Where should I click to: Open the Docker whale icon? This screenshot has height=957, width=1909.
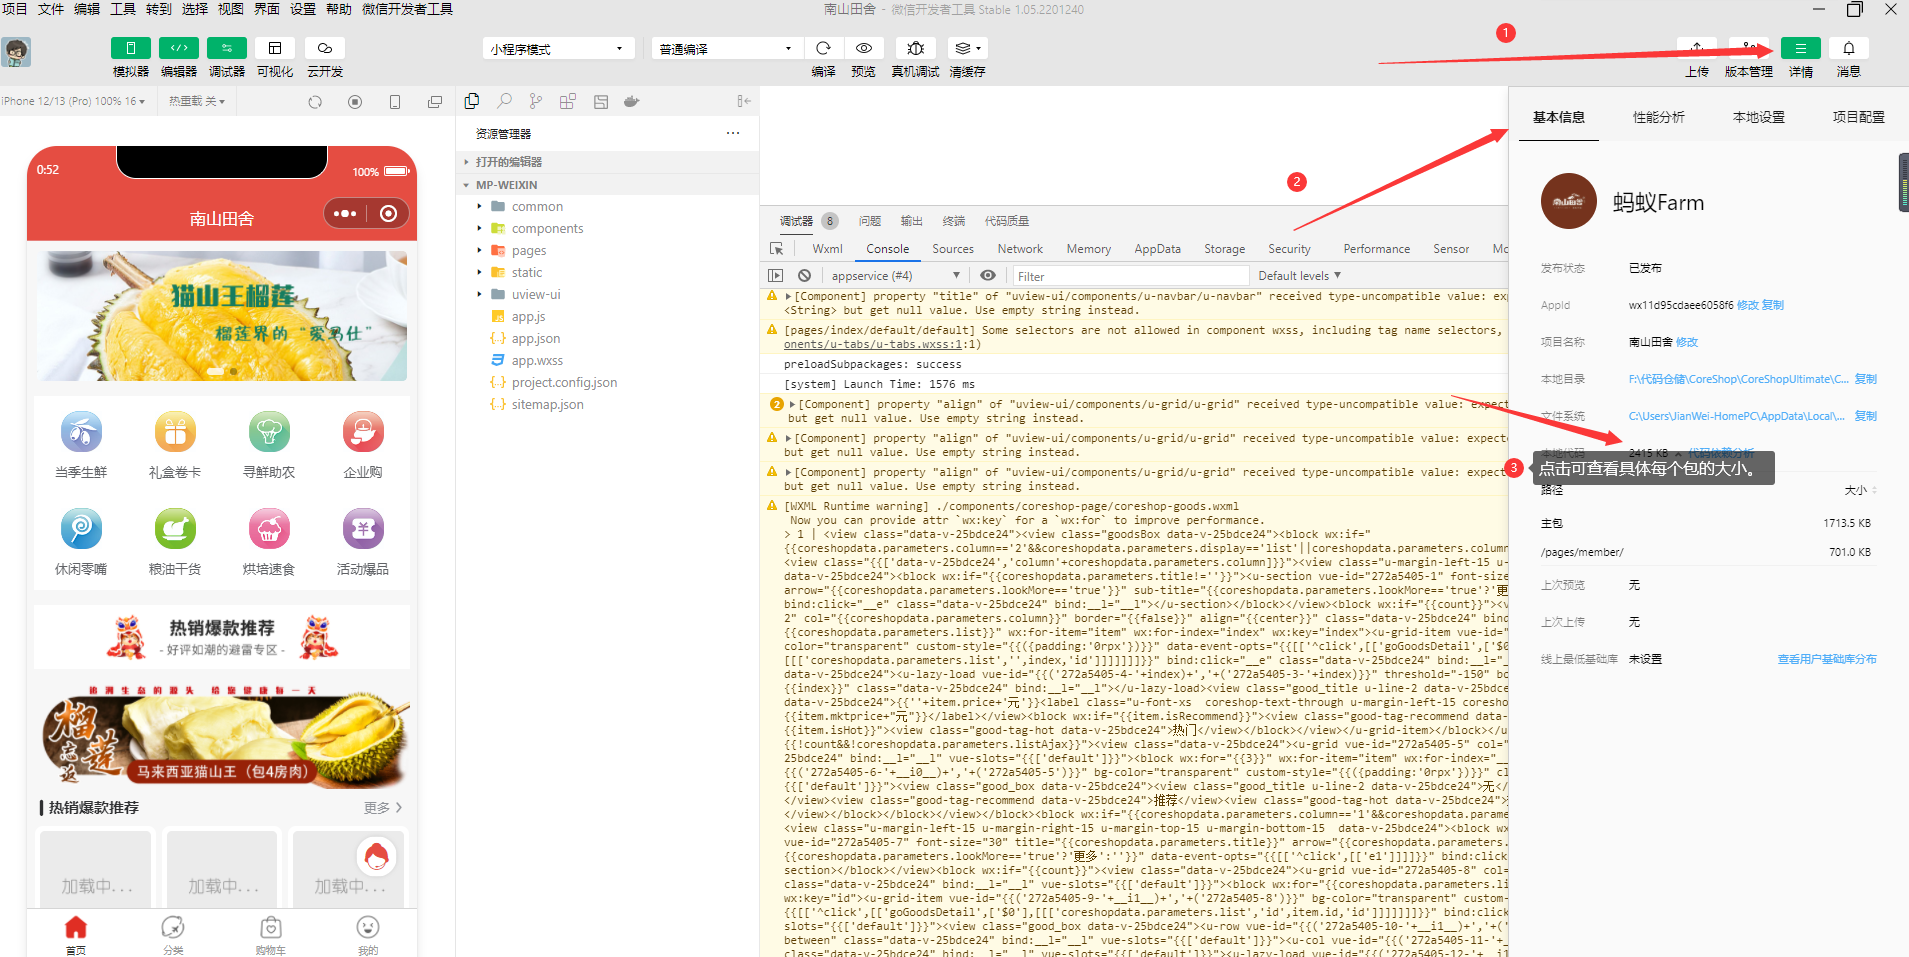click(631, 101)
